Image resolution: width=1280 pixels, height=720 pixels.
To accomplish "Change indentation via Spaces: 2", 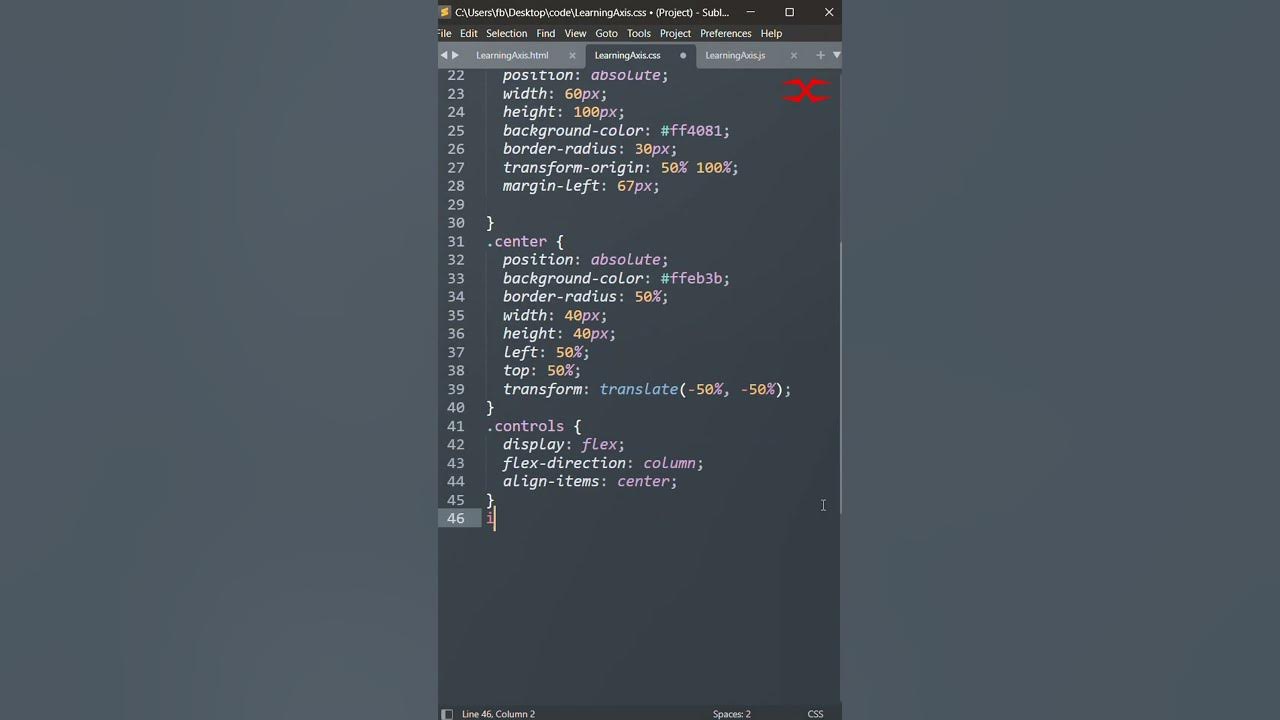I will pos(732,714).
